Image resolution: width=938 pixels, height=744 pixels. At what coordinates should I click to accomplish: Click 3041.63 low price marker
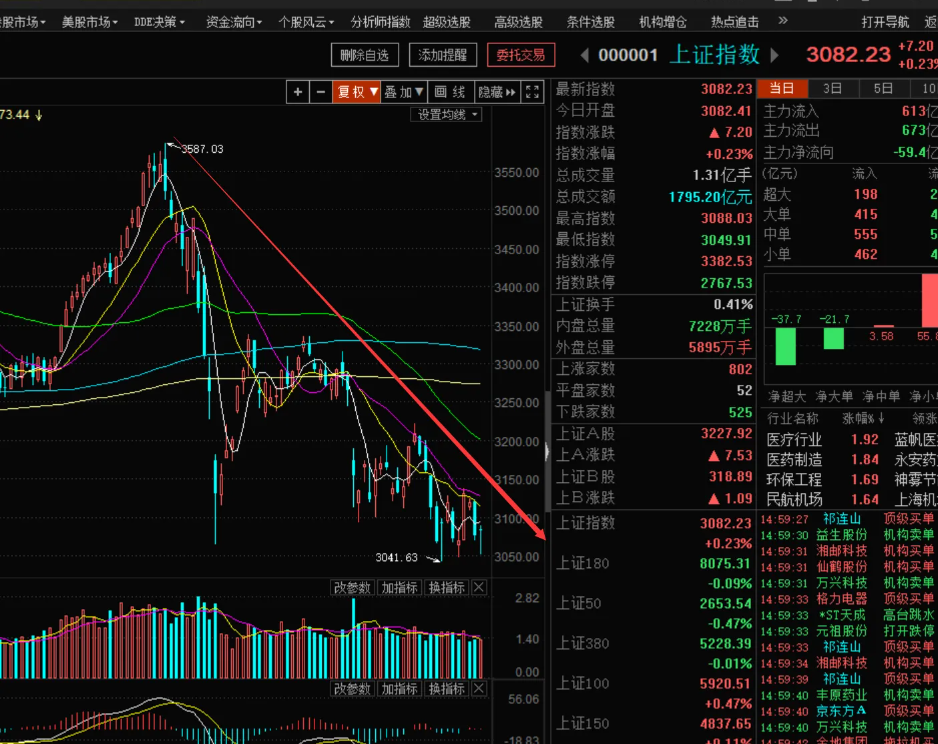pyautogui.click(x=396, y=558)
